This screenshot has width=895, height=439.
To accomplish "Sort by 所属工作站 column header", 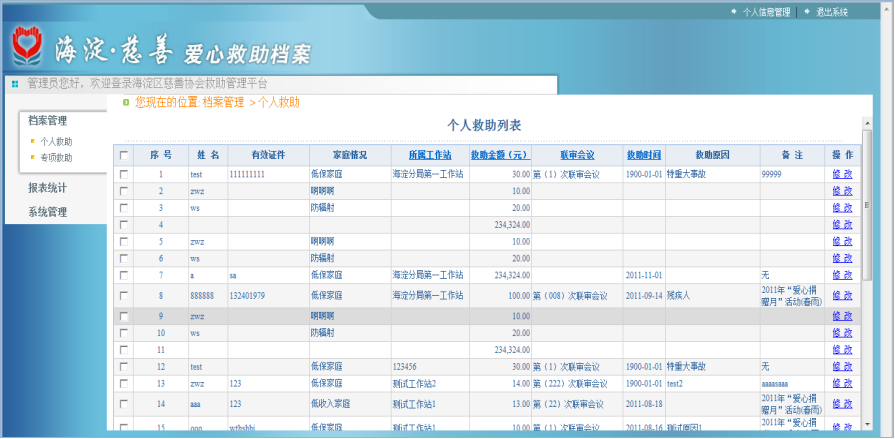I will click(430, 155).
